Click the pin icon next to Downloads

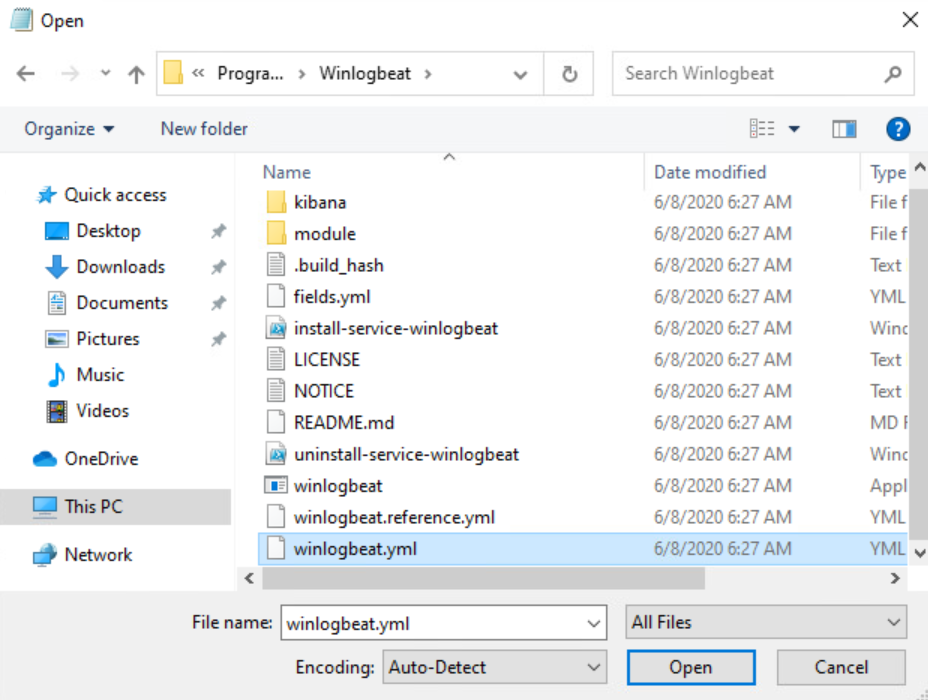coord(218,267)
